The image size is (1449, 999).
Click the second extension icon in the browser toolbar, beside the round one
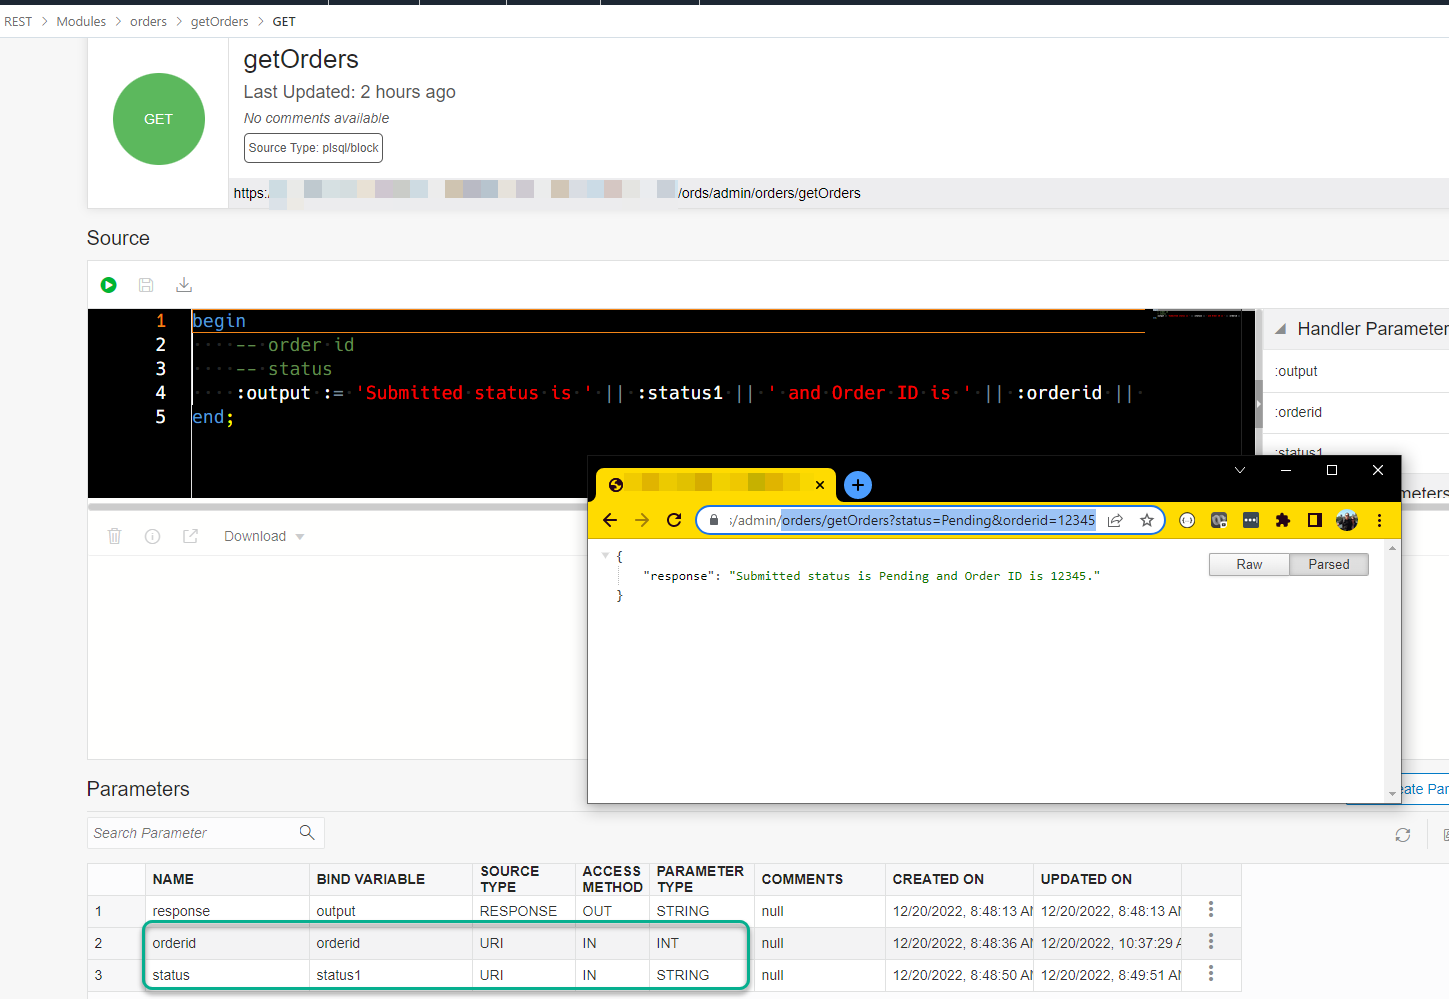click(1219, 520)
